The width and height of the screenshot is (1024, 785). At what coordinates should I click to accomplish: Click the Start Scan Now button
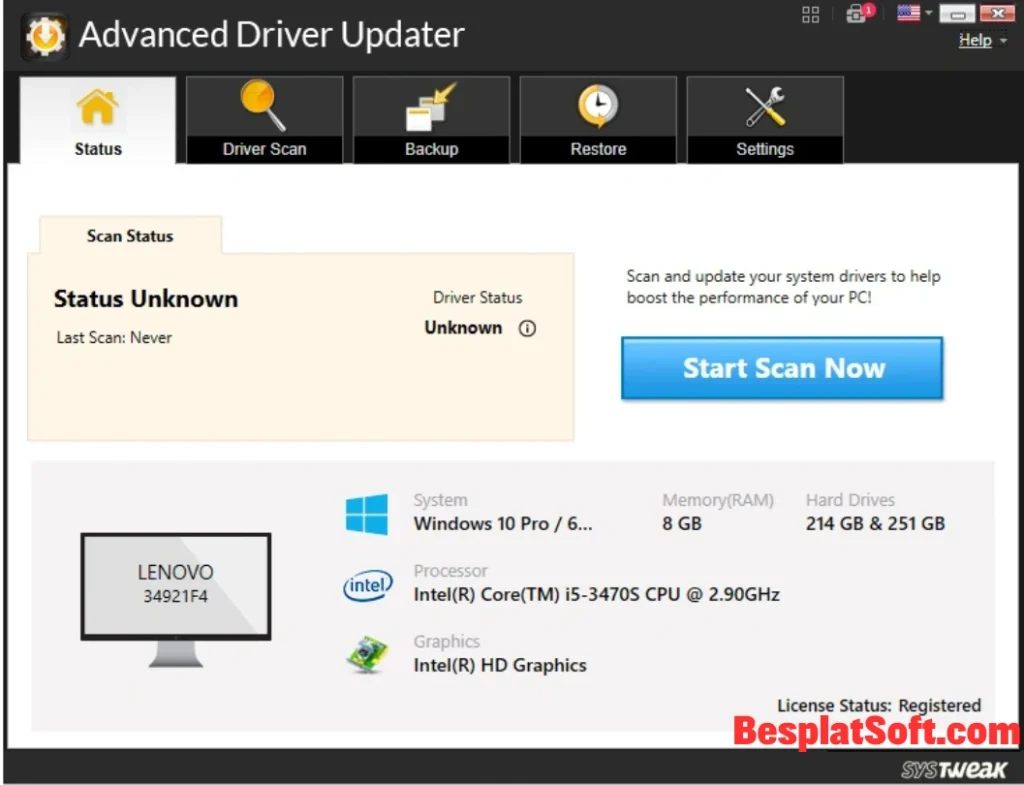tap(781, 368)
